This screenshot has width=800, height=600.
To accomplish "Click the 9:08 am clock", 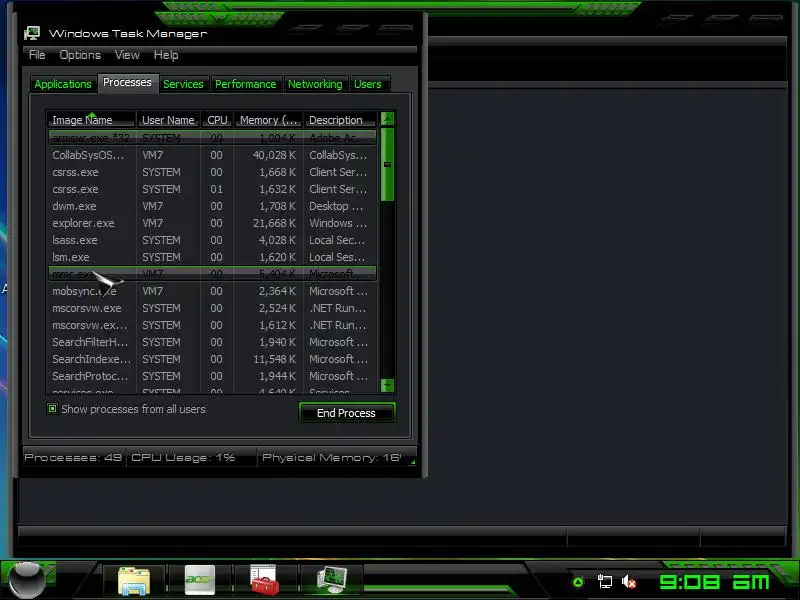I will pos(714,582).
